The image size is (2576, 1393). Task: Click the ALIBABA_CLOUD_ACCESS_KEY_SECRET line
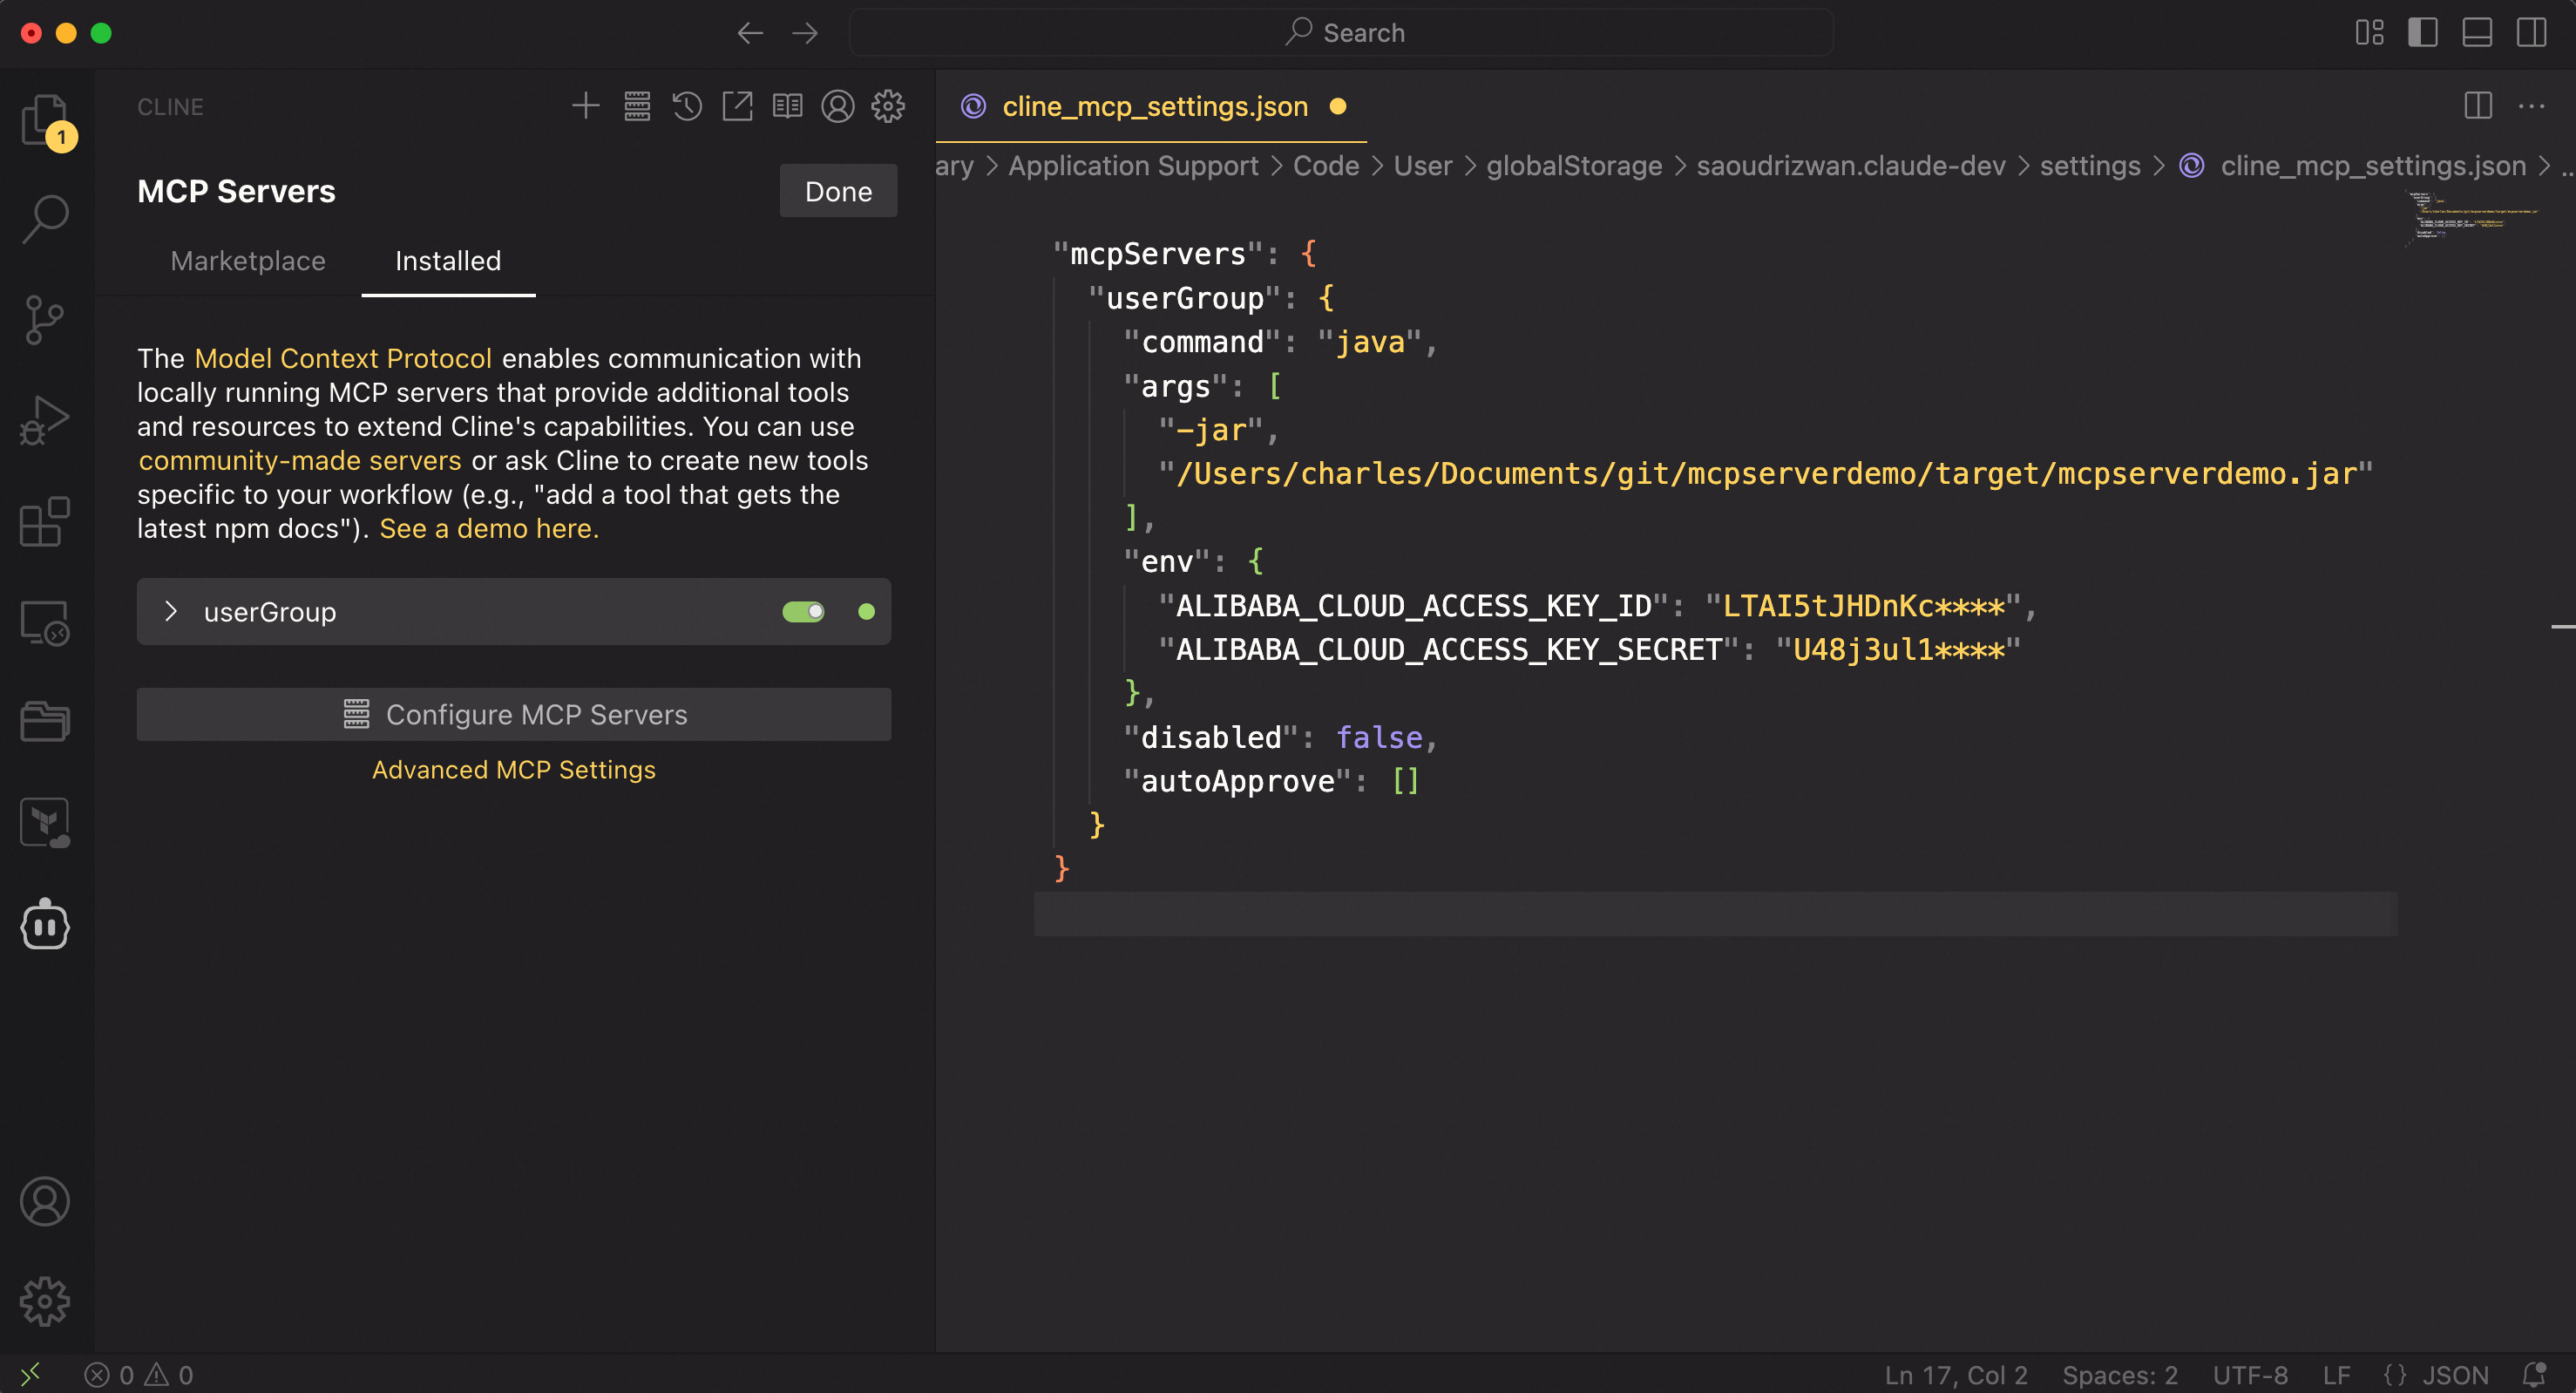1590,649
